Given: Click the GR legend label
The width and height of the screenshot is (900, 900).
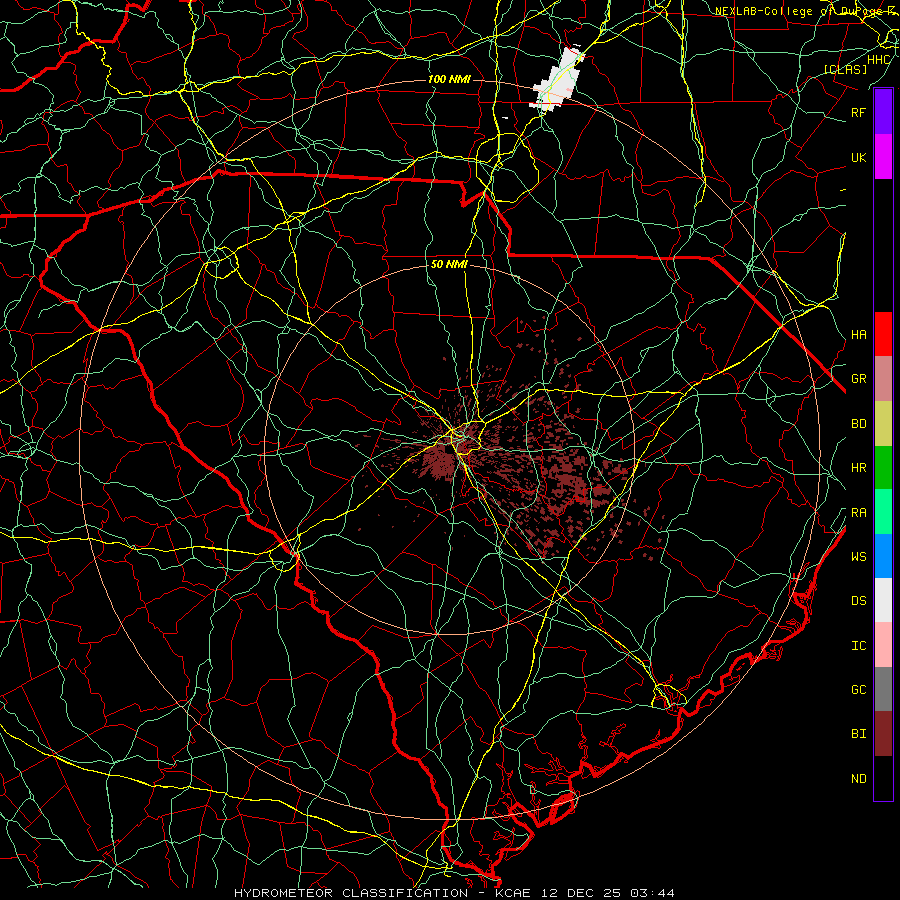Looking at the screenshot, I should click(x=858, y=379).
